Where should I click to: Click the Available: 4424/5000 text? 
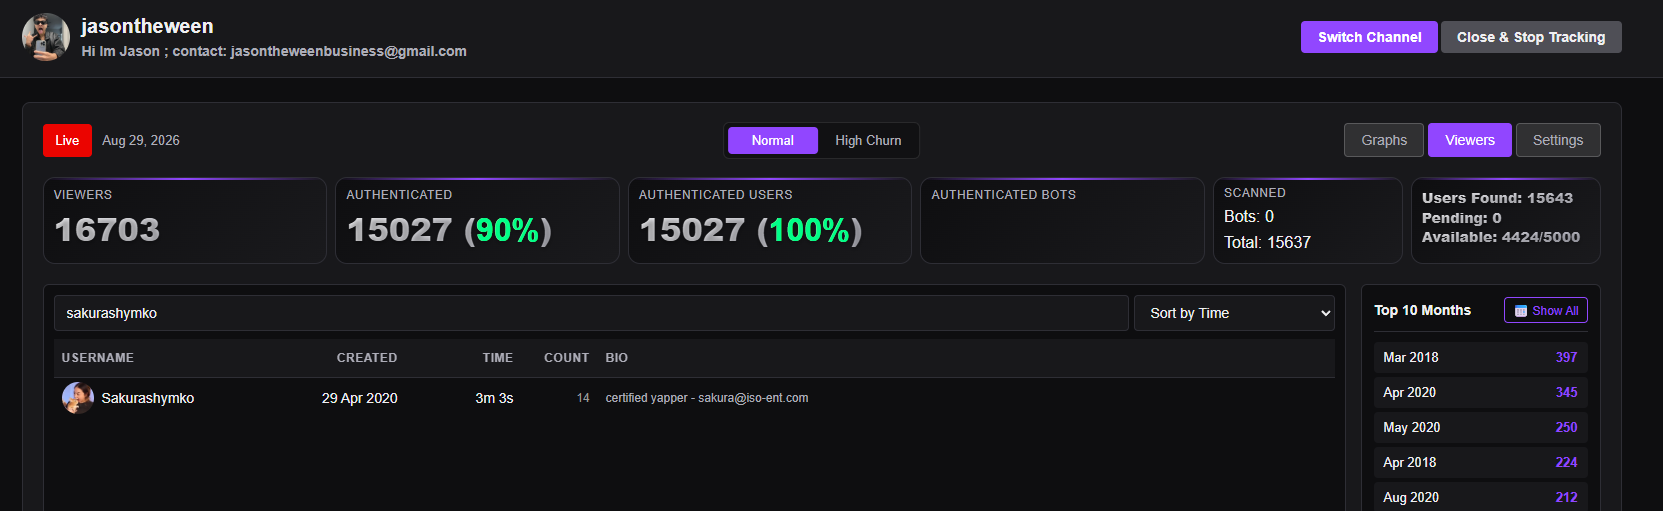click(1501, 237)
